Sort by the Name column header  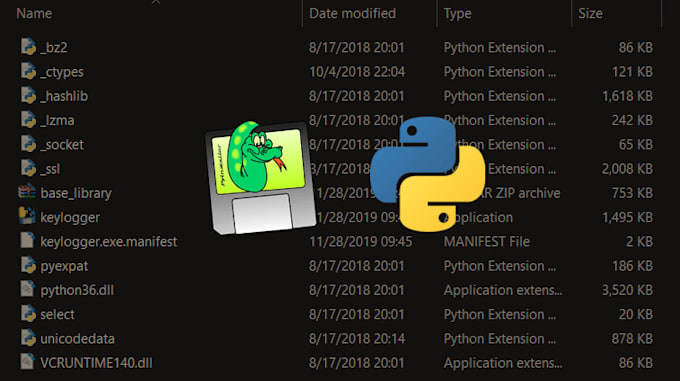[x=34, y=13]
